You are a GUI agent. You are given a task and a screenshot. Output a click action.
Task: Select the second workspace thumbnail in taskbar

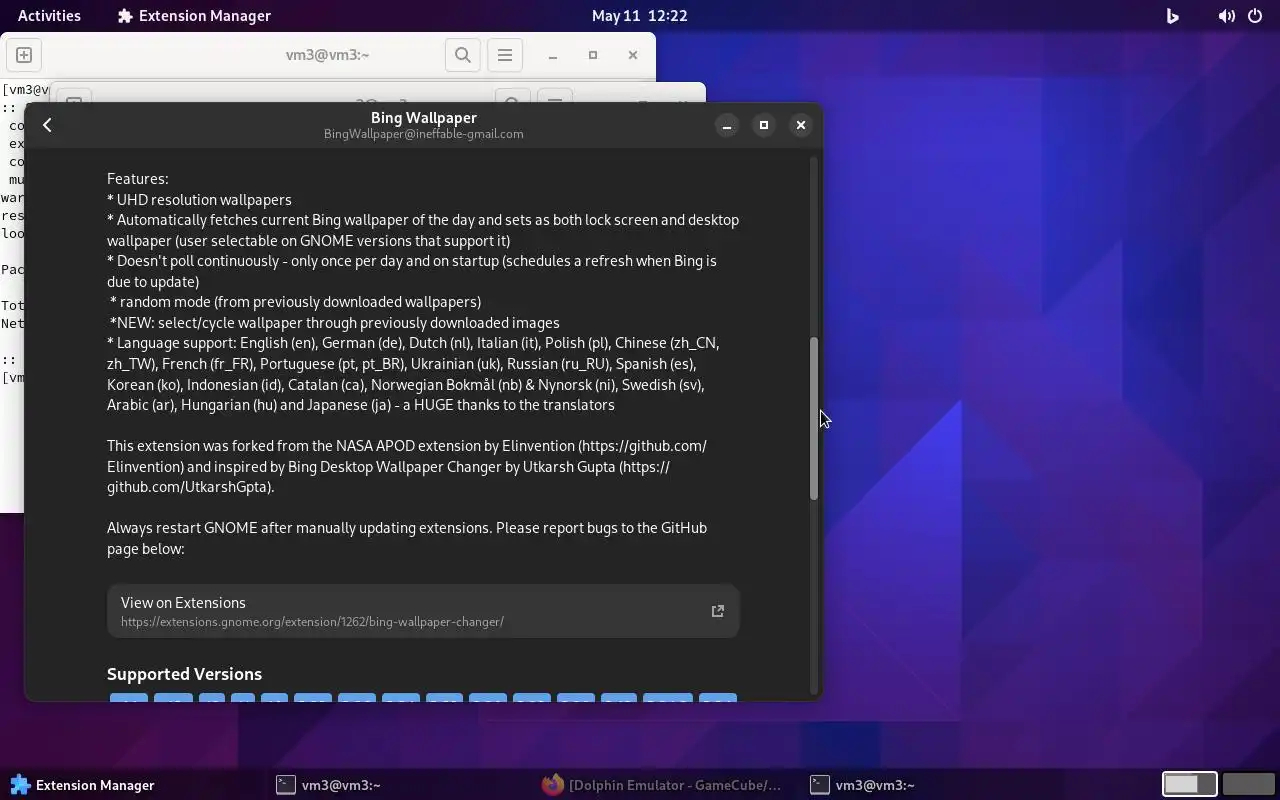point(1248,785)
